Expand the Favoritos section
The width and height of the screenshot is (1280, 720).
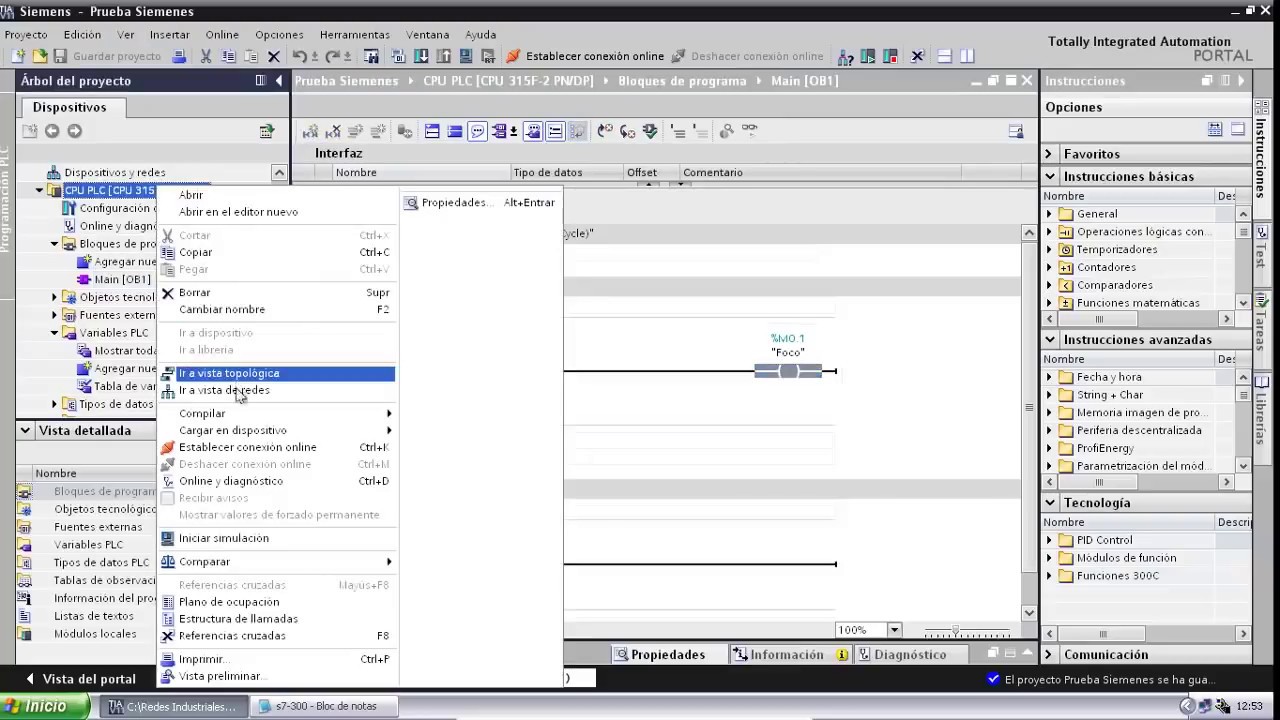[1049, 154]
